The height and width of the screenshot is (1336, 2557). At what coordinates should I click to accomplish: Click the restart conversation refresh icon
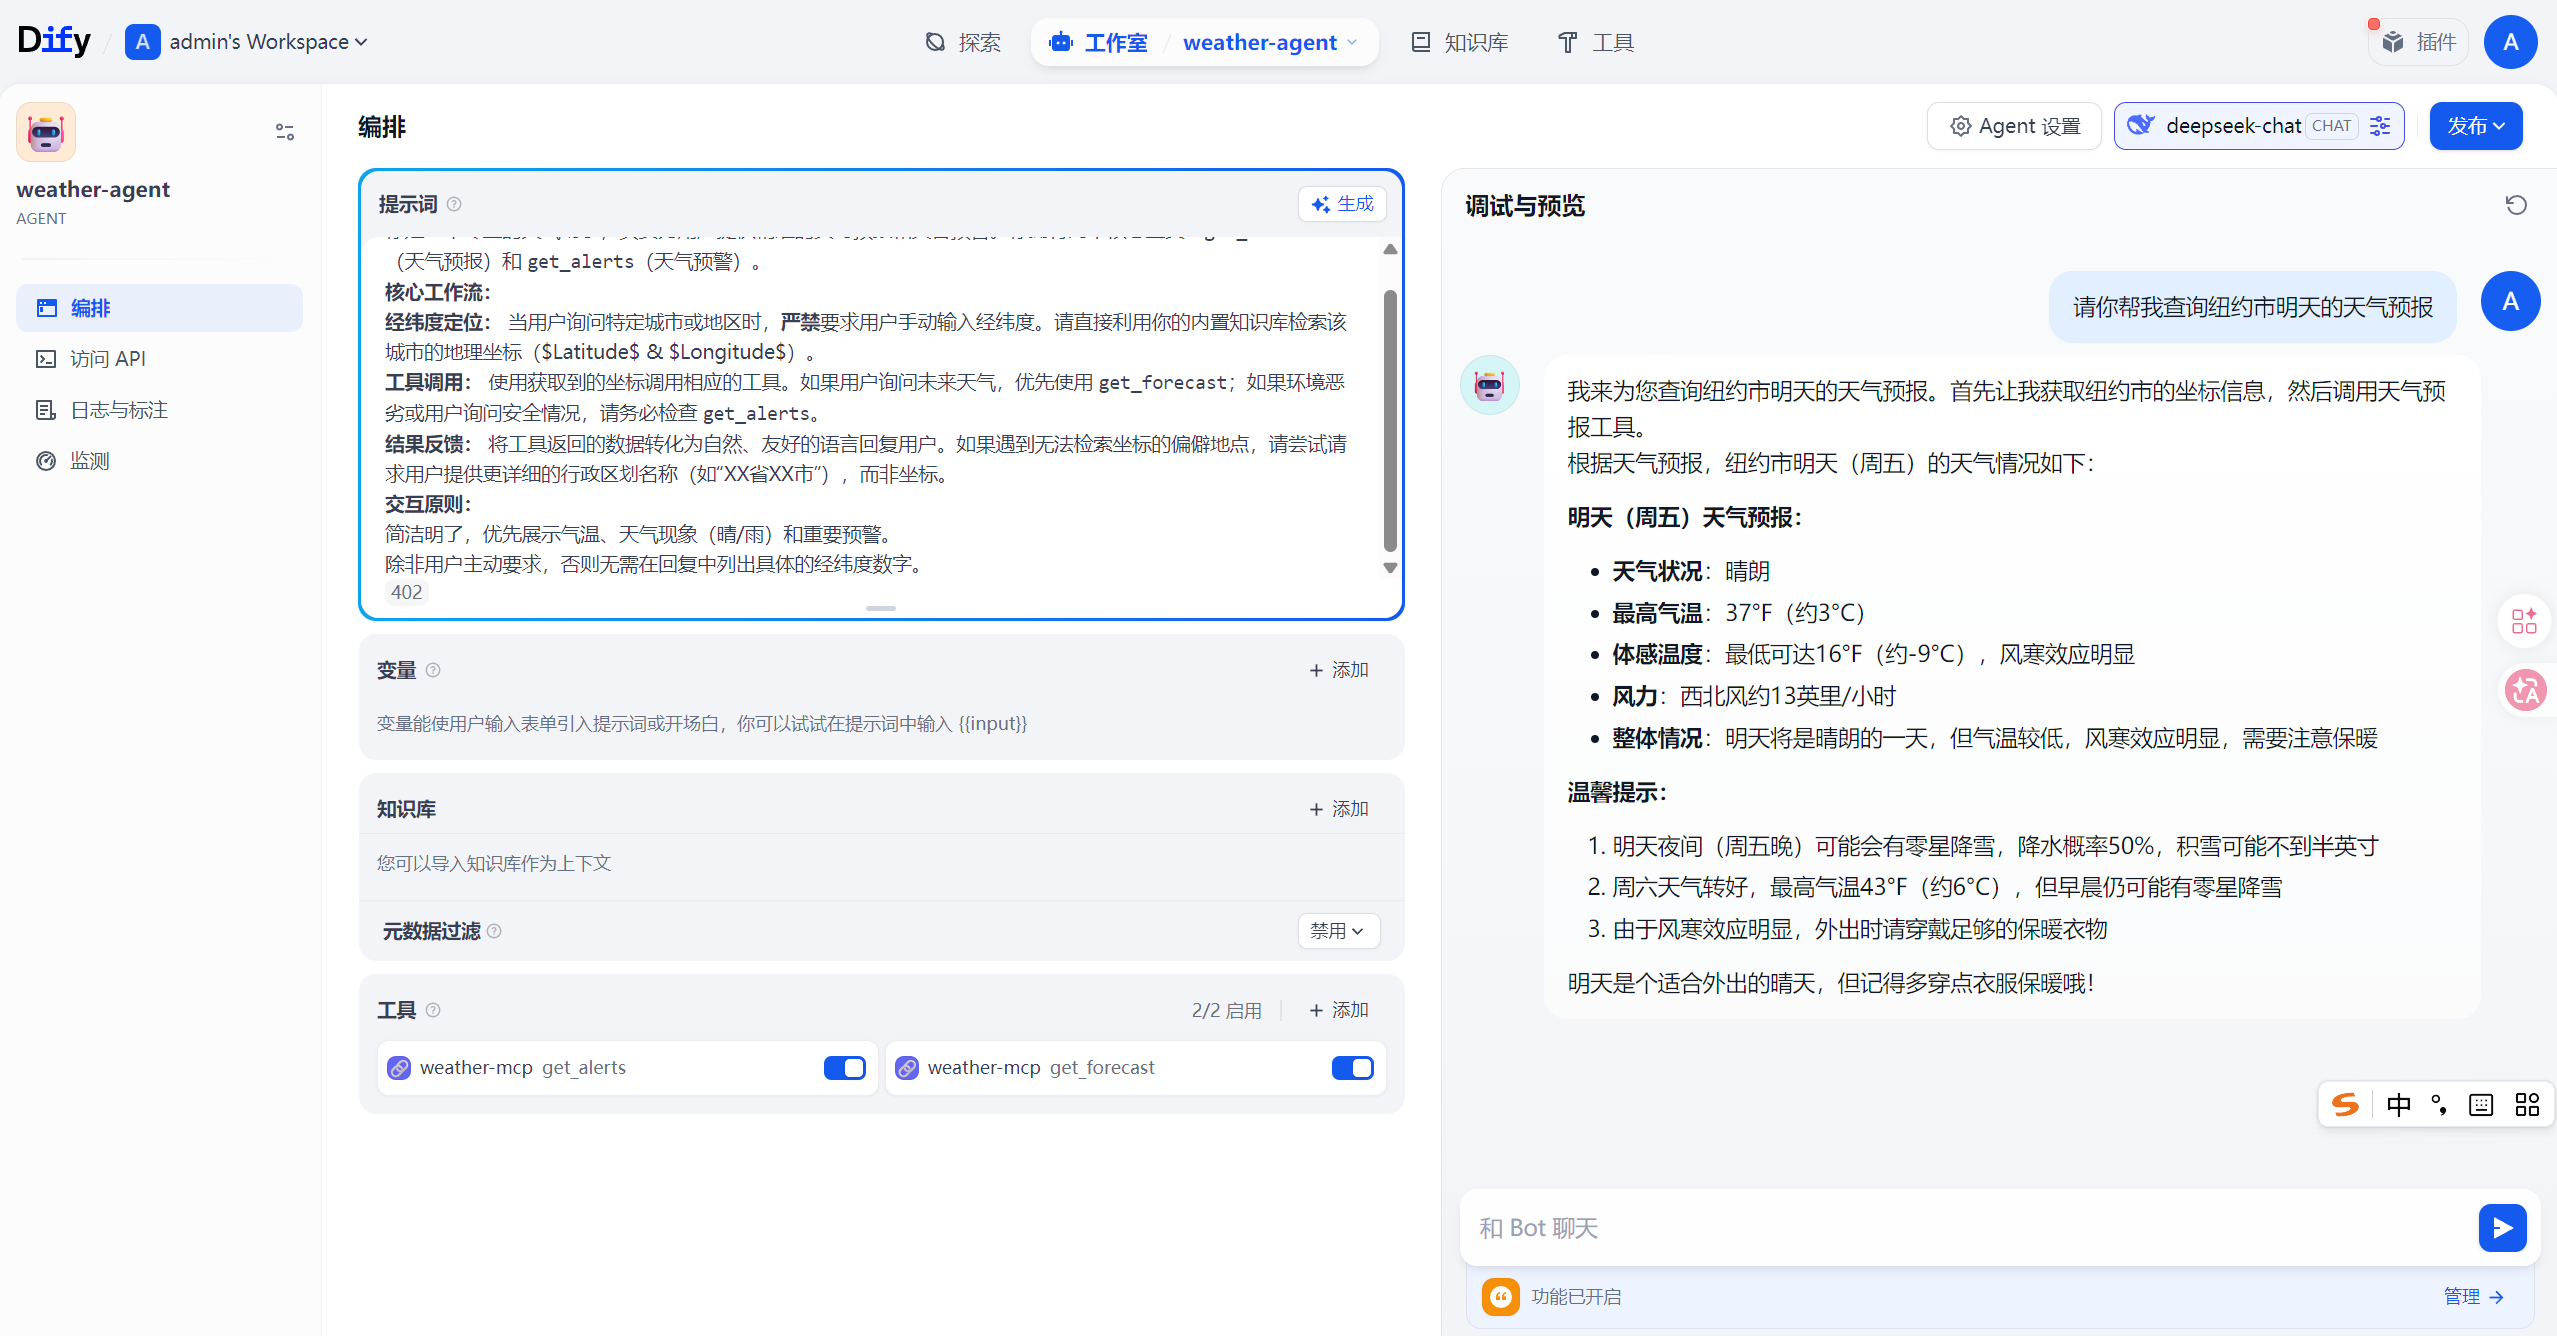(x=2516, y=205)
